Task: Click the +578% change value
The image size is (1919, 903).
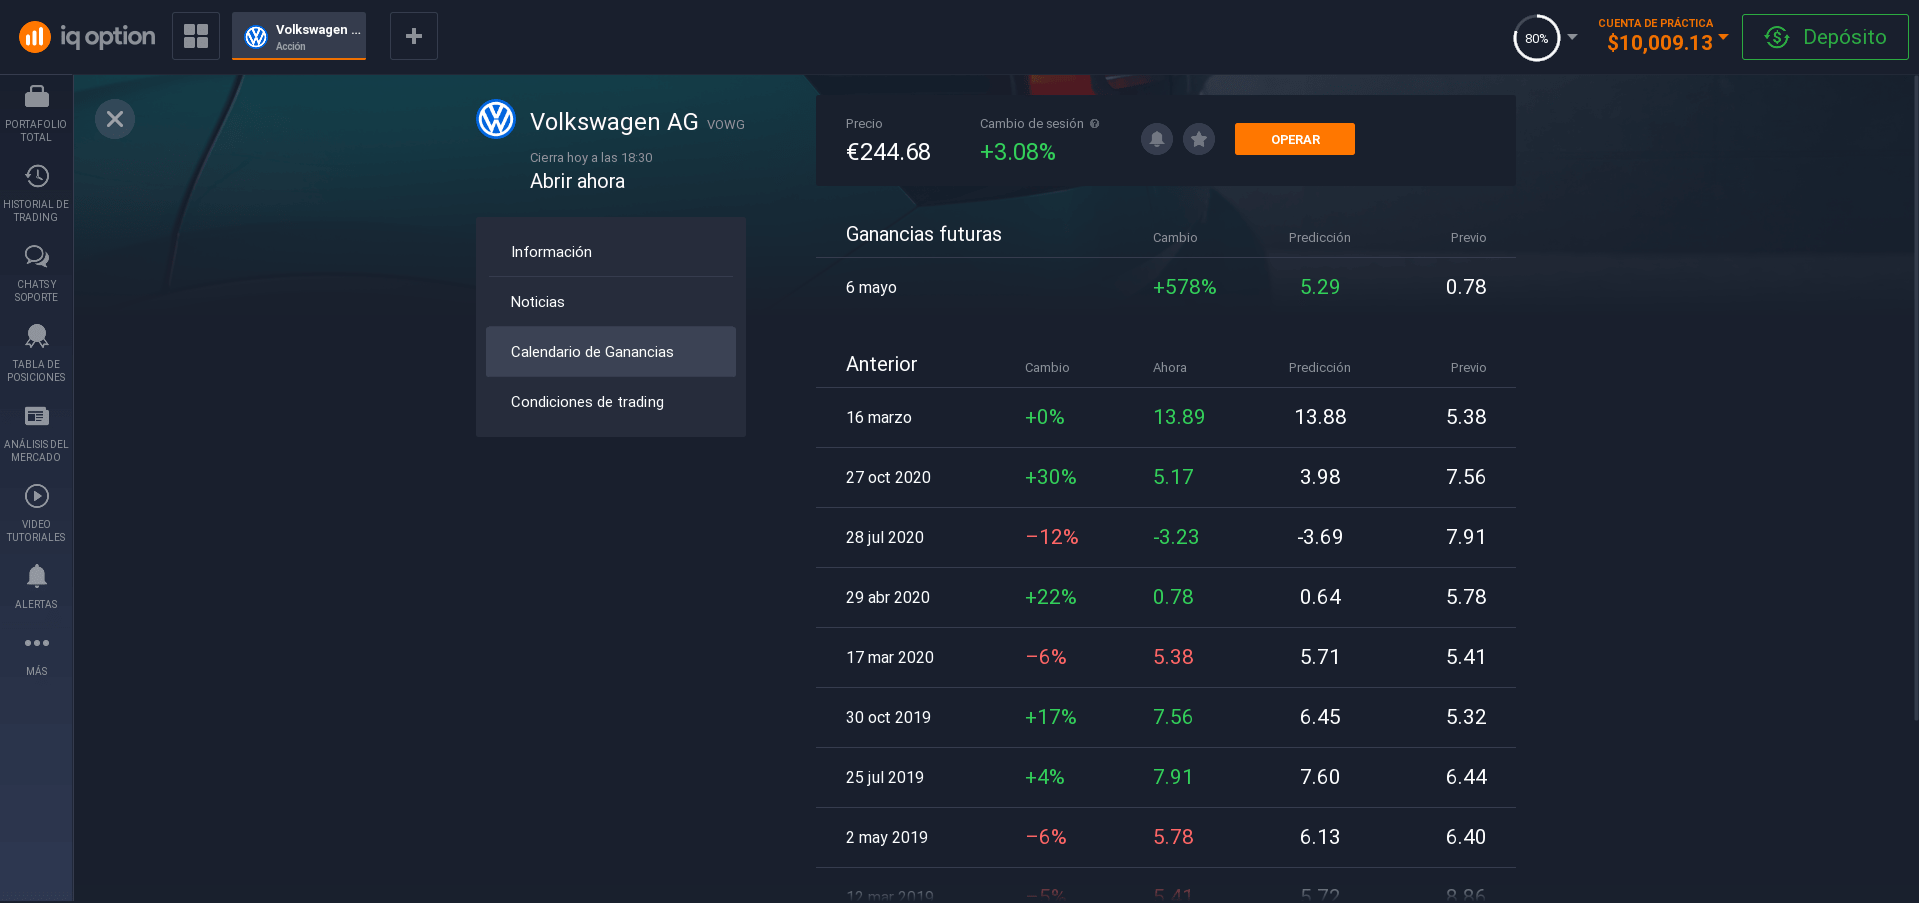Action: (x=1184, y=287)
